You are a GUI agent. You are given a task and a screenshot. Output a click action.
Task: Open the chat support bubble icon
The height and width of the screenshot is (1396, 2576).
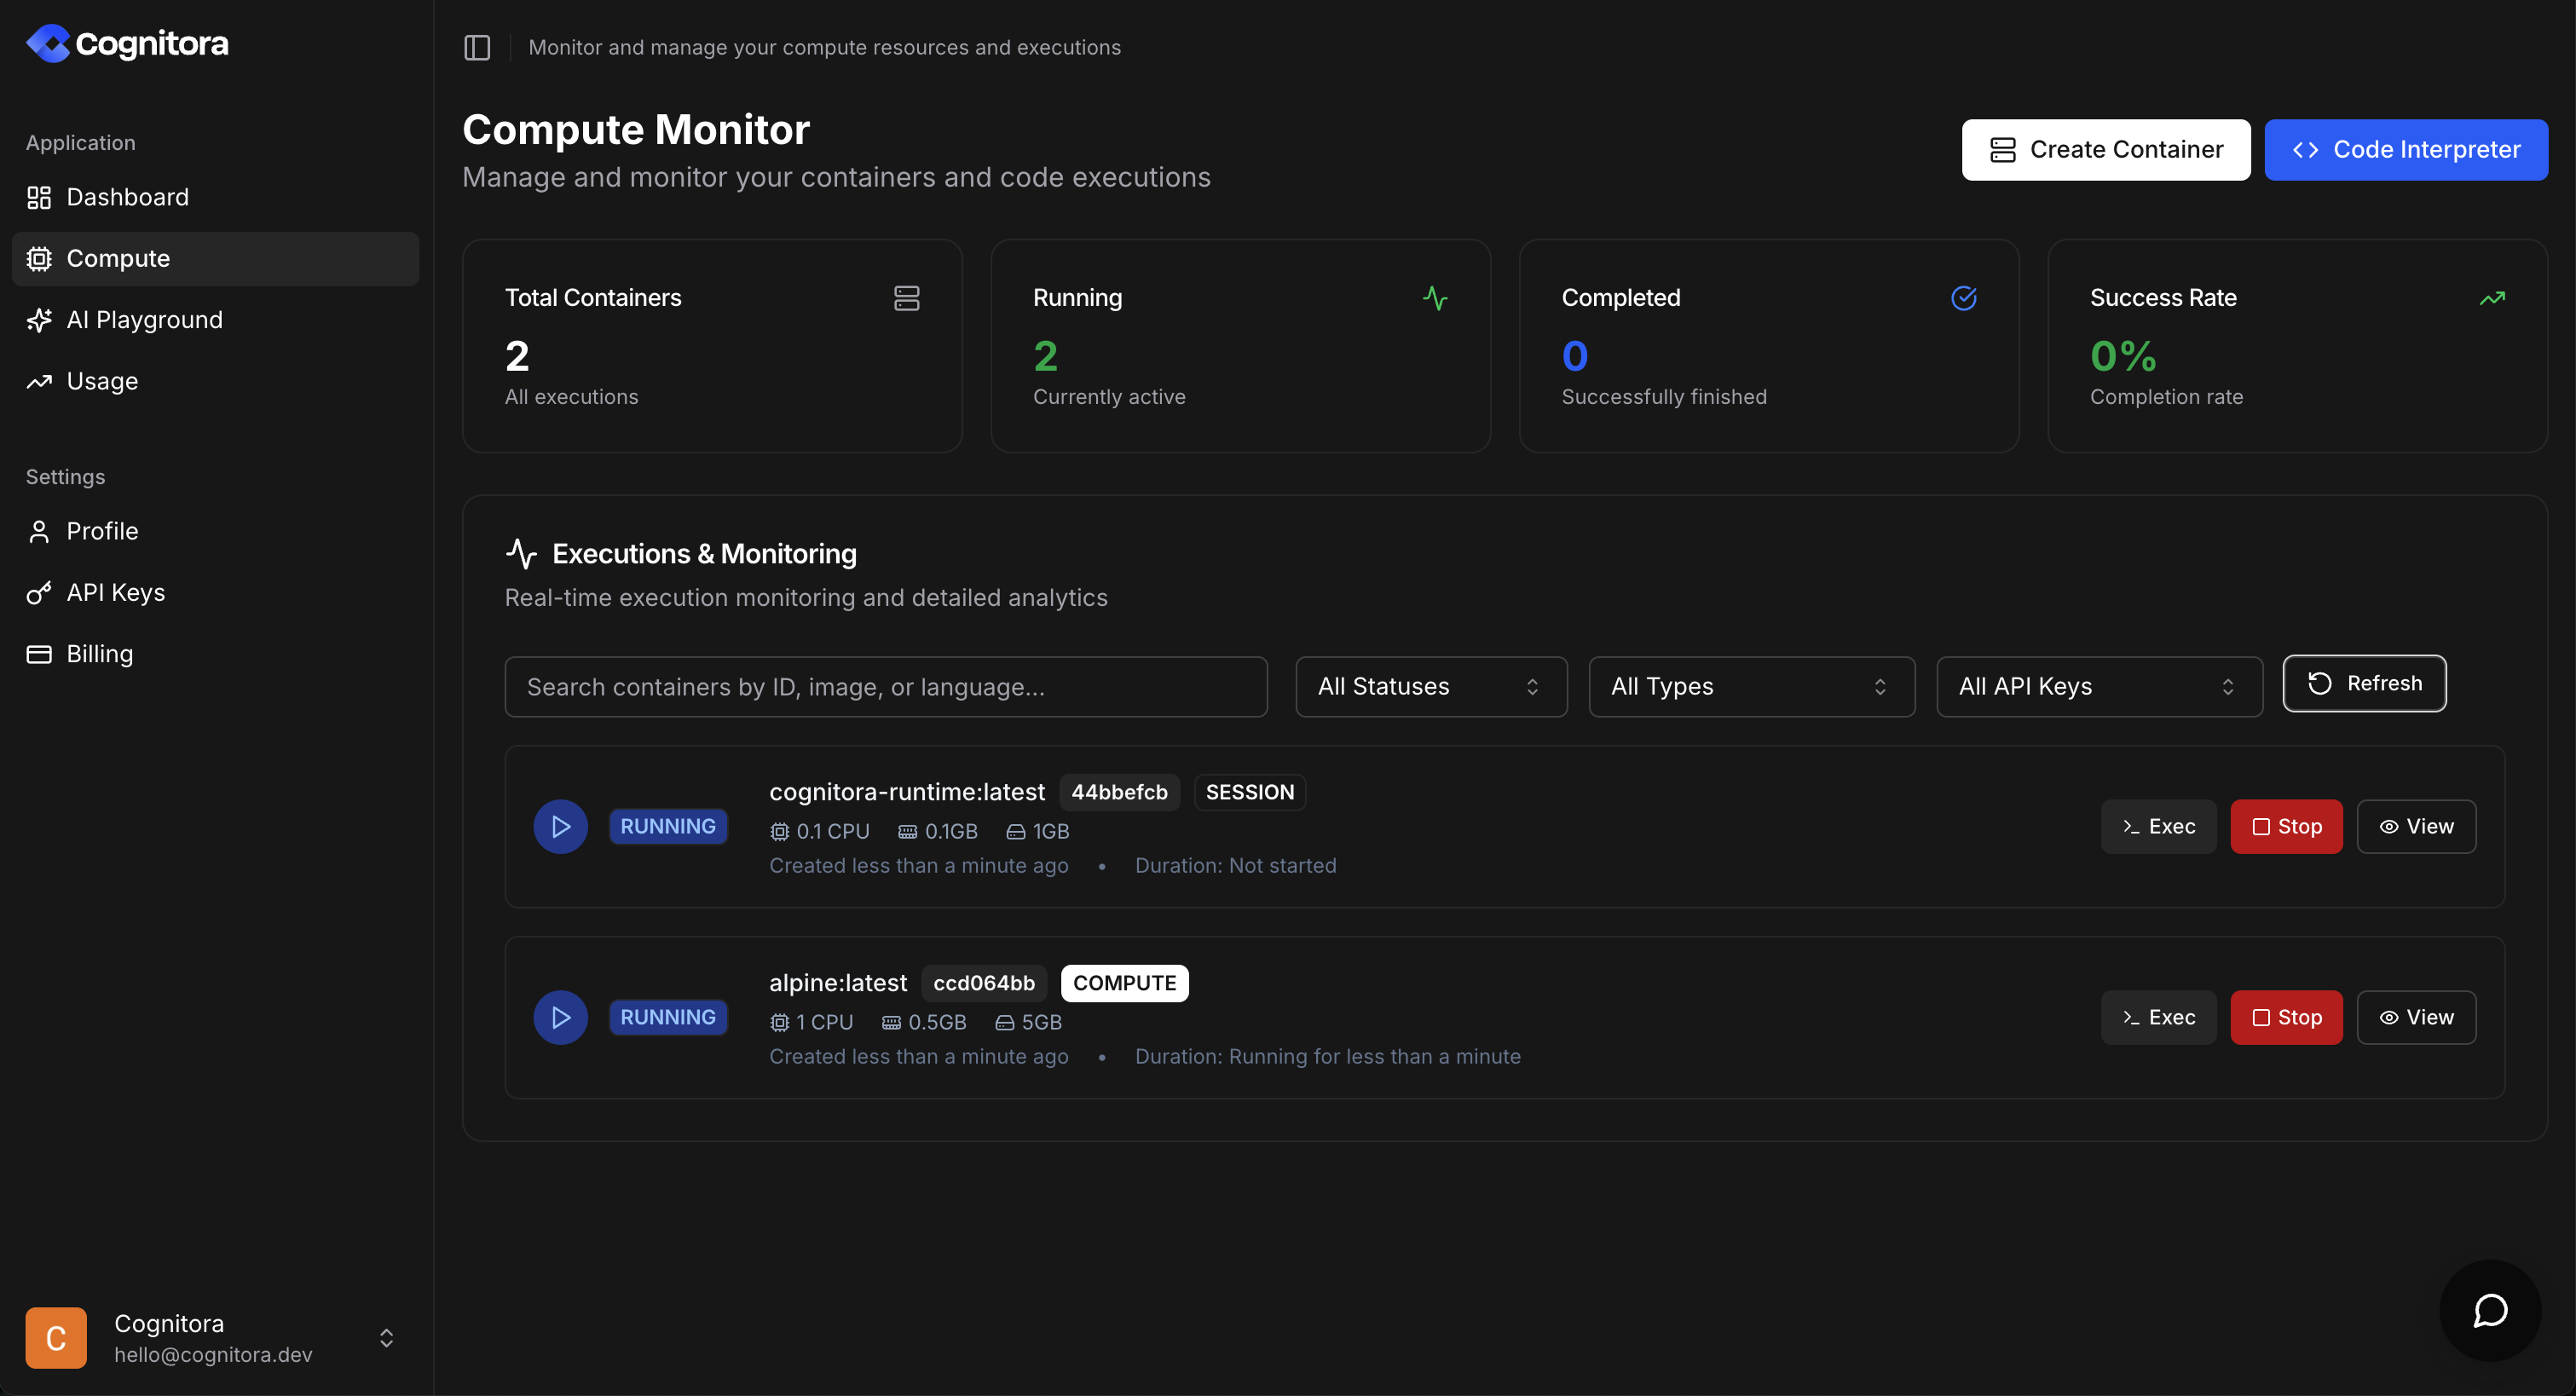2490,1310
